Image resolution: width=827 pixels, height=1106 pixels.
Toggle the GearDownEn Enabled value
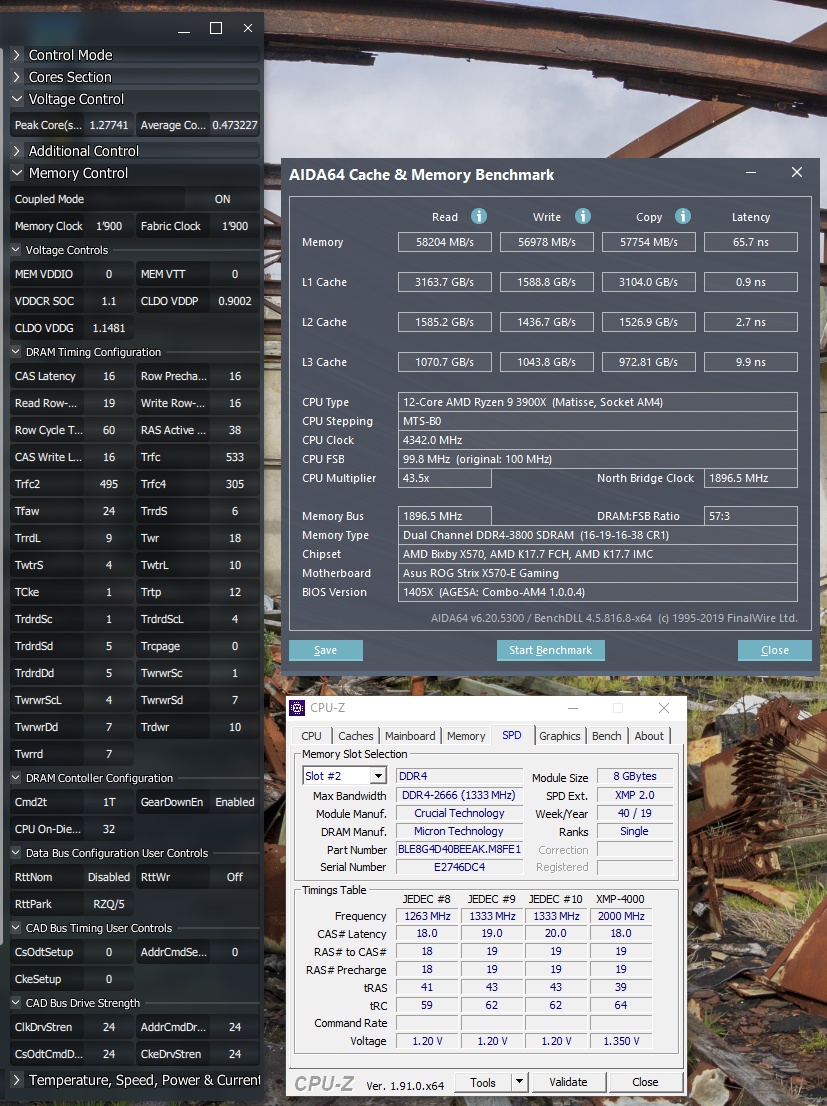[x=234, y=802]
